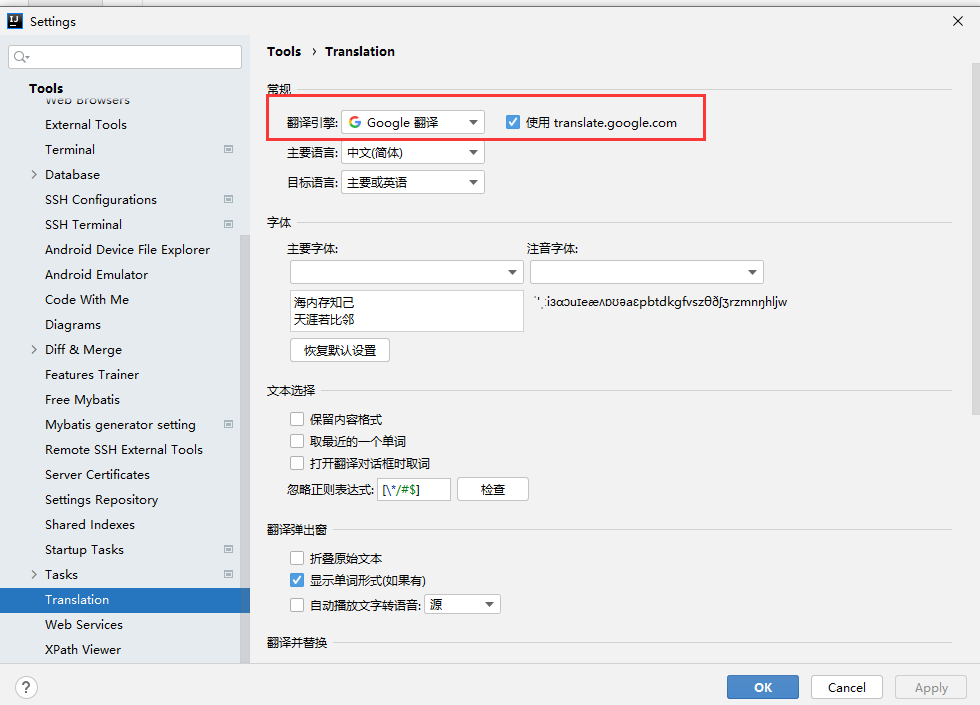Screen dimensions: 980x705
Task: Click the 忽略正则表达式 input field
Action: click(x=413, y=489)
